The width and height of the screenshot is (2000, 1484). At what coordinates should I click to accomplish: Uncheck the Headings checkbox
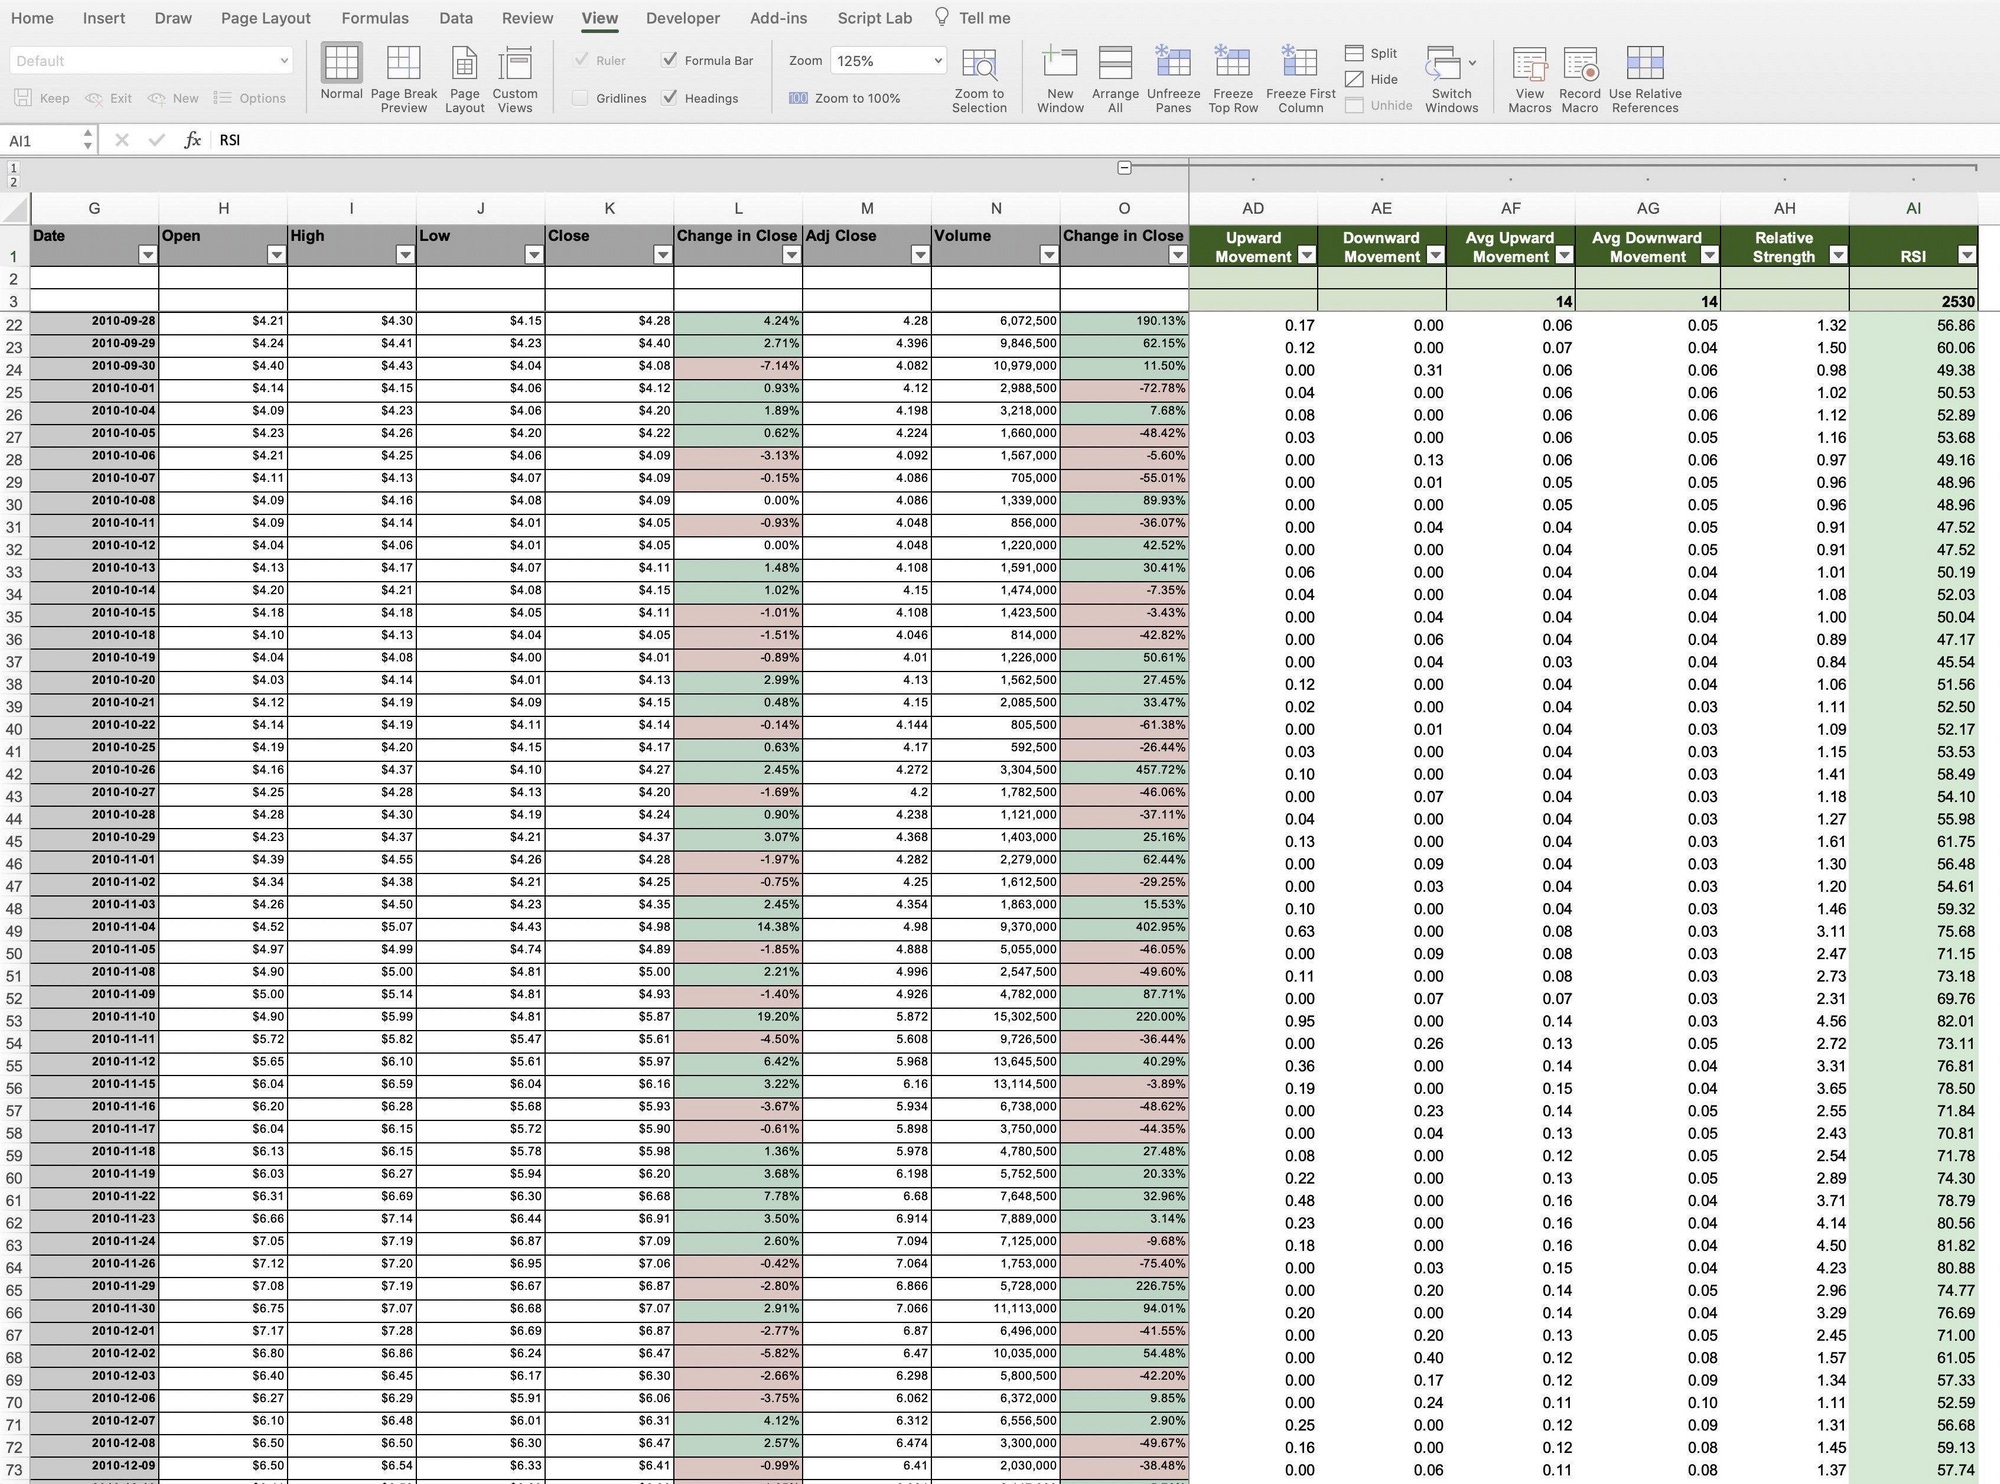coord(671,98)
